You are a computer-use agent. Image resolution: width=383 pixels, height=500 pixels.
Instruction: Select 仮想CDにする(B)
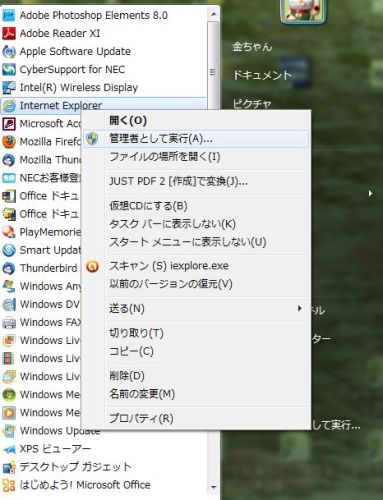(x=196, y=206)
